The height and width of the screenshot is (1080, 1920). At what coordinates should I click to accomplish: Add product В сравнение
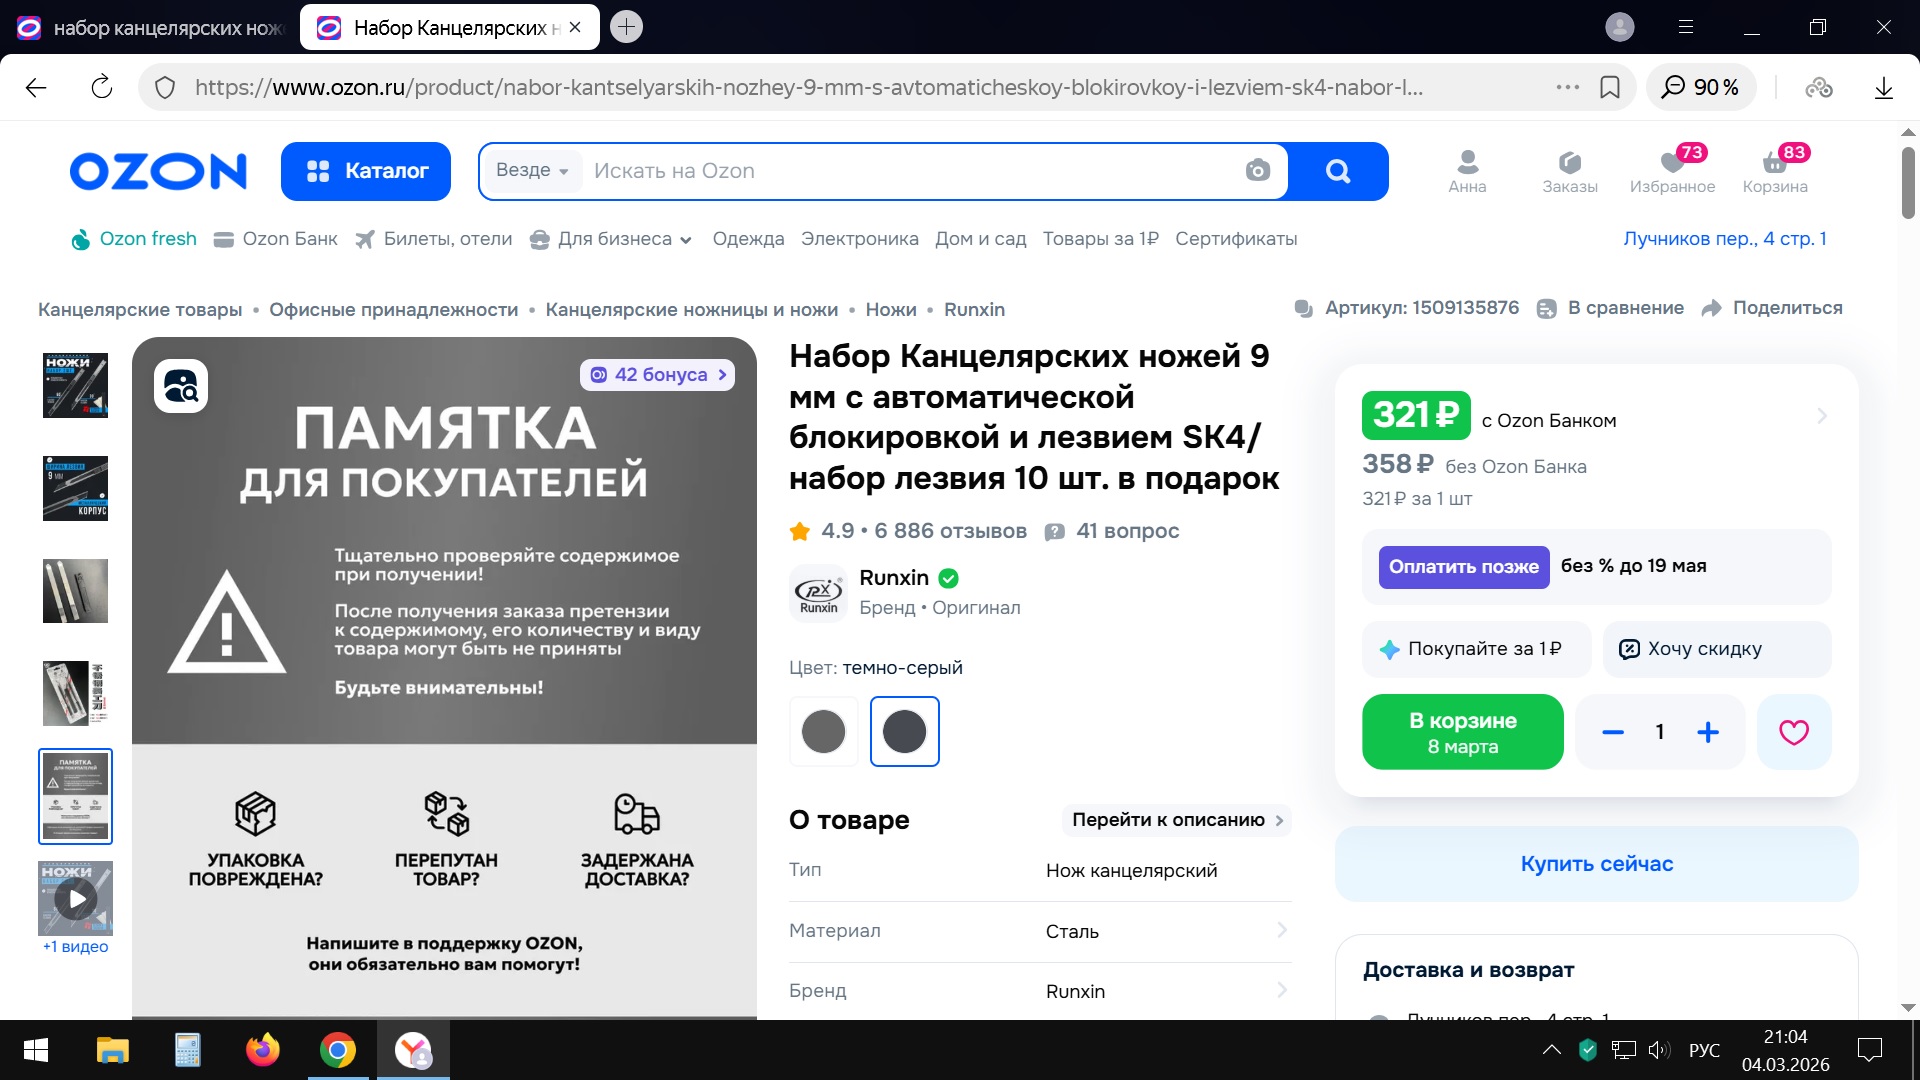[x=1610, y=308]
